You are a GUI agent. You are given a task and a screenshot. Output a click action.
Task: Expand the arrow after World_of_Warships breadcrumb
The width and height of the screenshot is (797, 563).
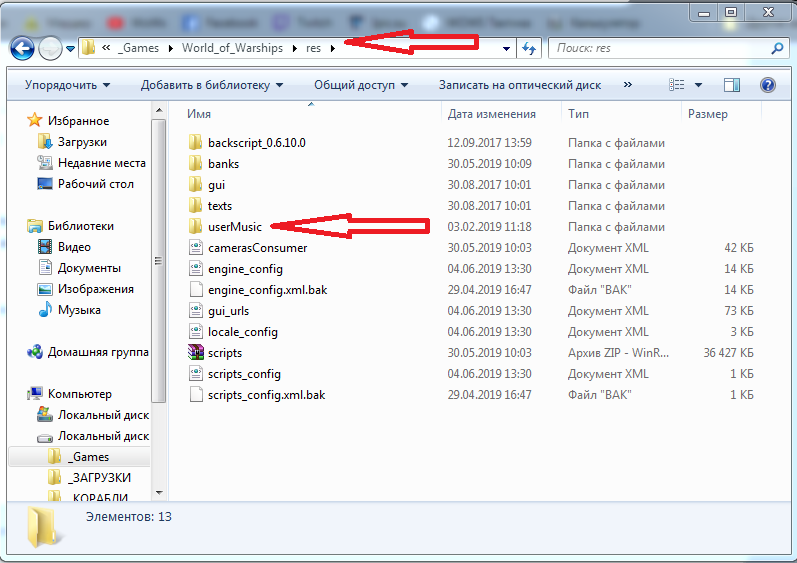click(x=295, y=48)
